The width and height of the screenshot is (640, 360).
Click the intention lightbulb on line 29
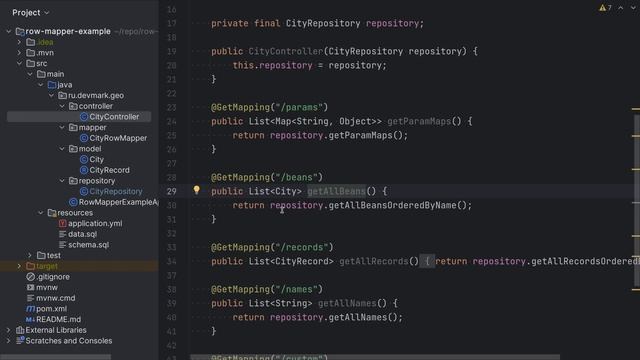[197, 190]
